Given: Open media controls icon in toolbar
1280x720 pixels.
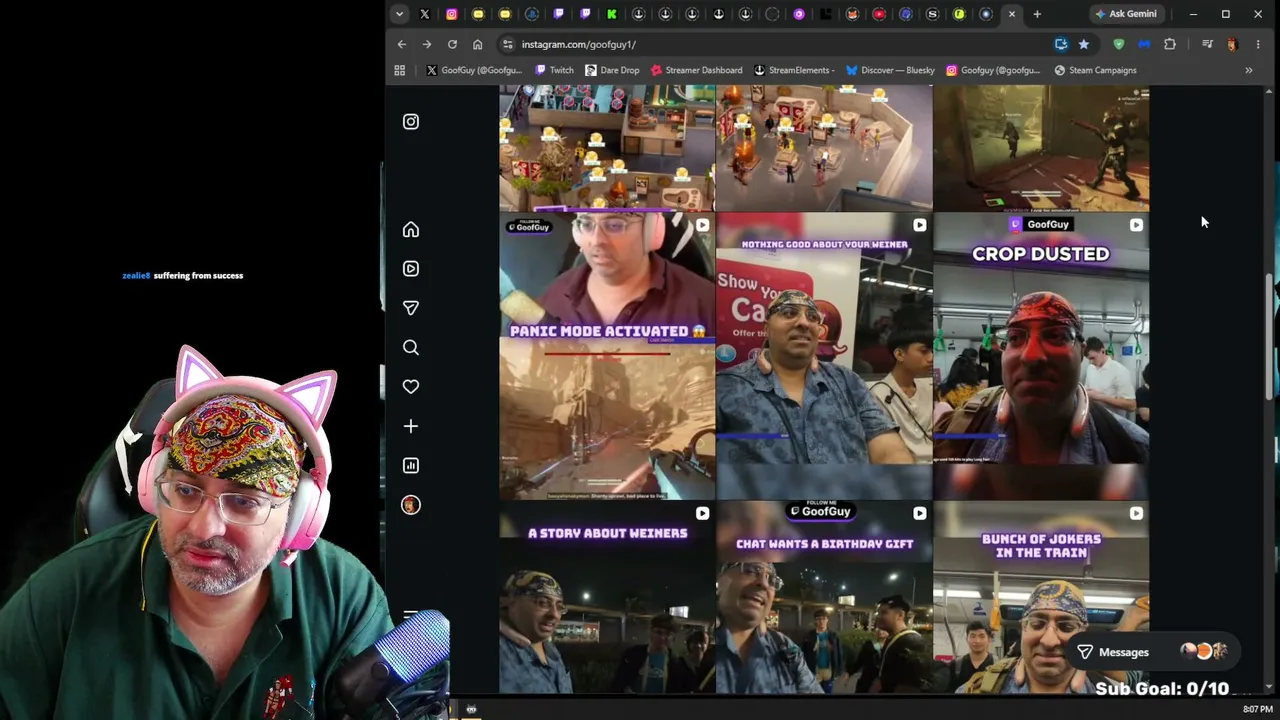Looking at the screenshot, I should [x=1207, y=44].
